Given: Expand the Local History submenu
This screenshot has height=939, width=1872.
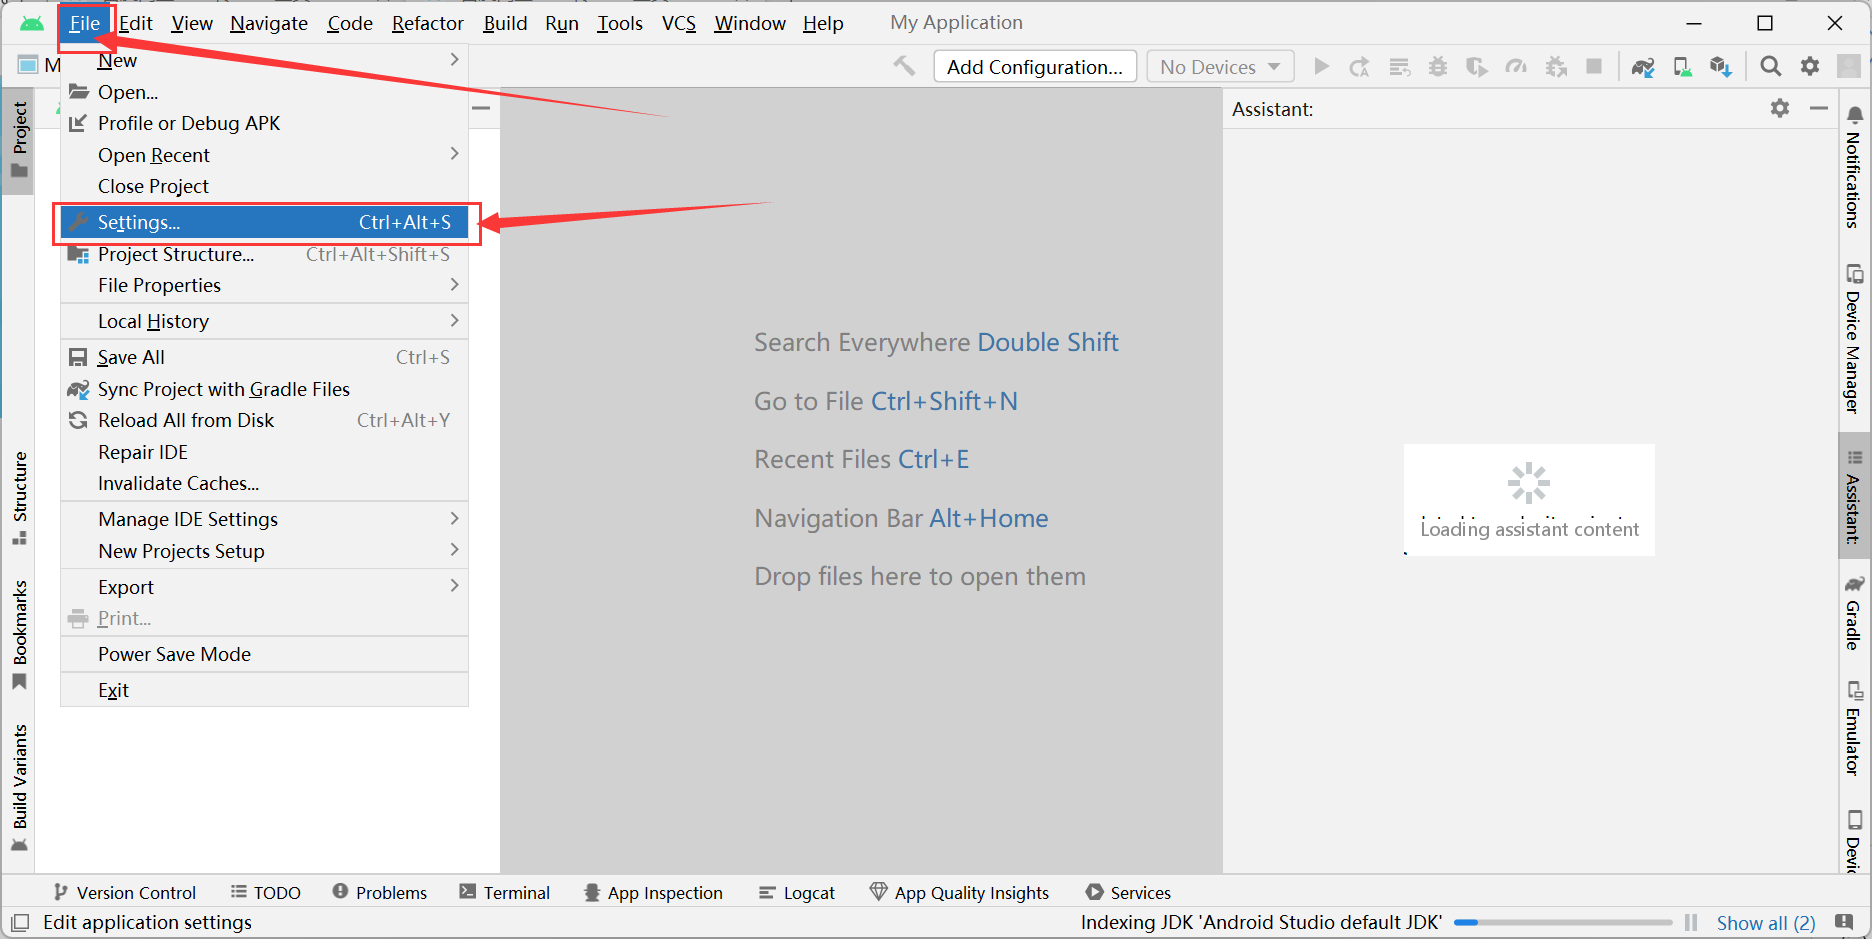Looking at the screenshot, I should point(264,321).
